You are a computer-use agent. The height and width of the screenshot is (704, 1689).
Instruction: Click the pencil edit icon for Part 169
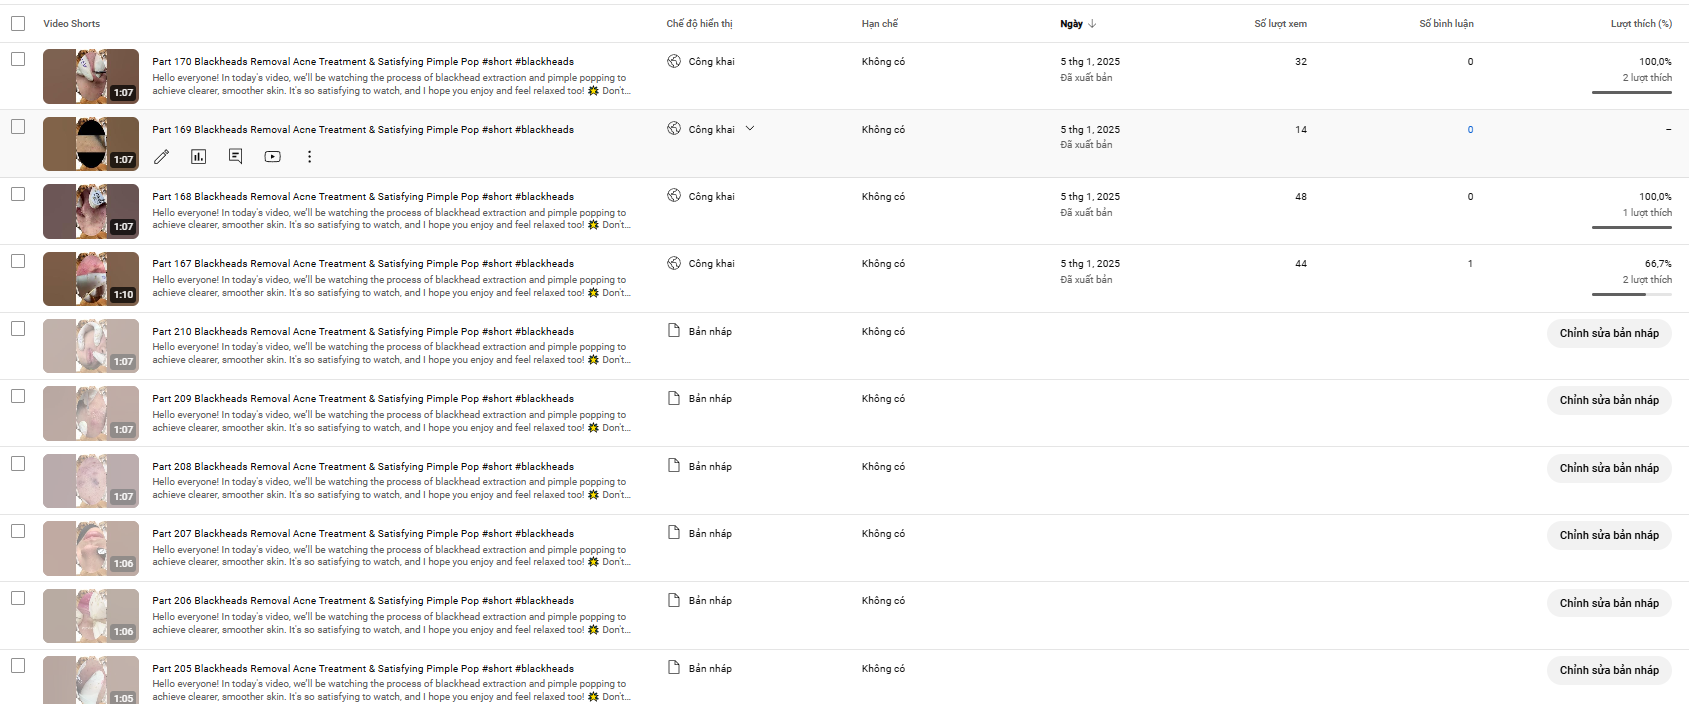coord(162,157)
